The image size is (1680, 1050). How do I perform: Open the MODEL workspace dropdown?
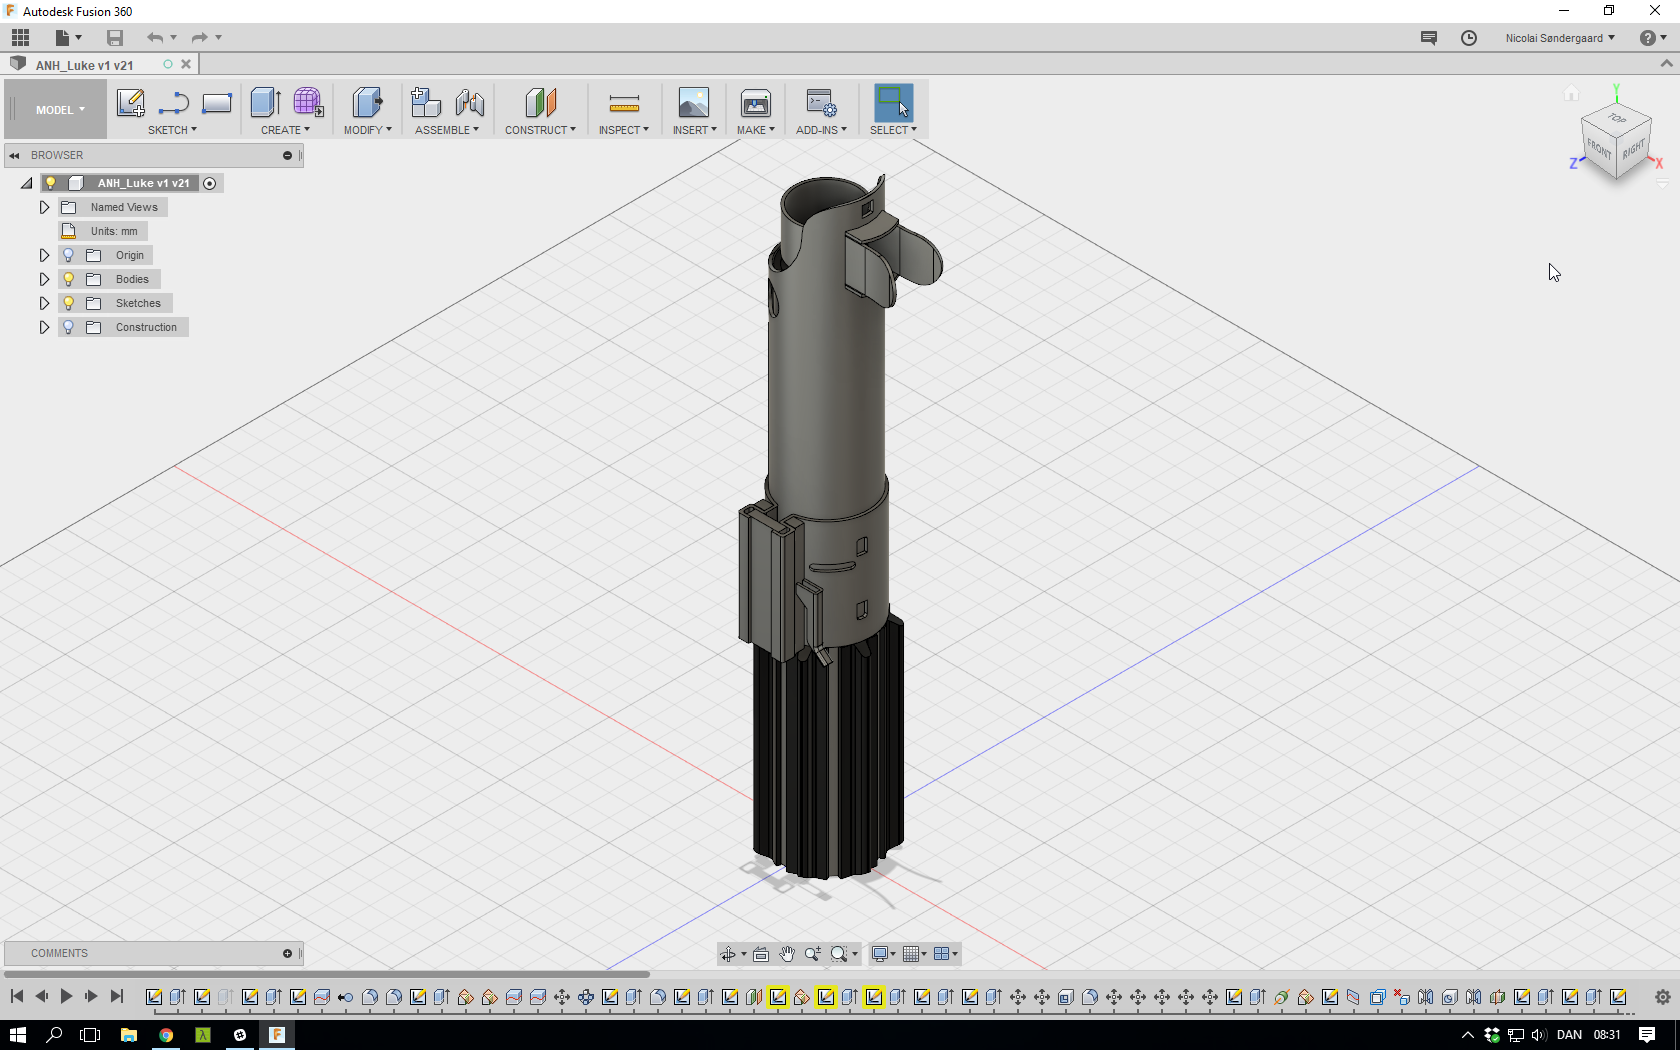click(x=60, y=110)
